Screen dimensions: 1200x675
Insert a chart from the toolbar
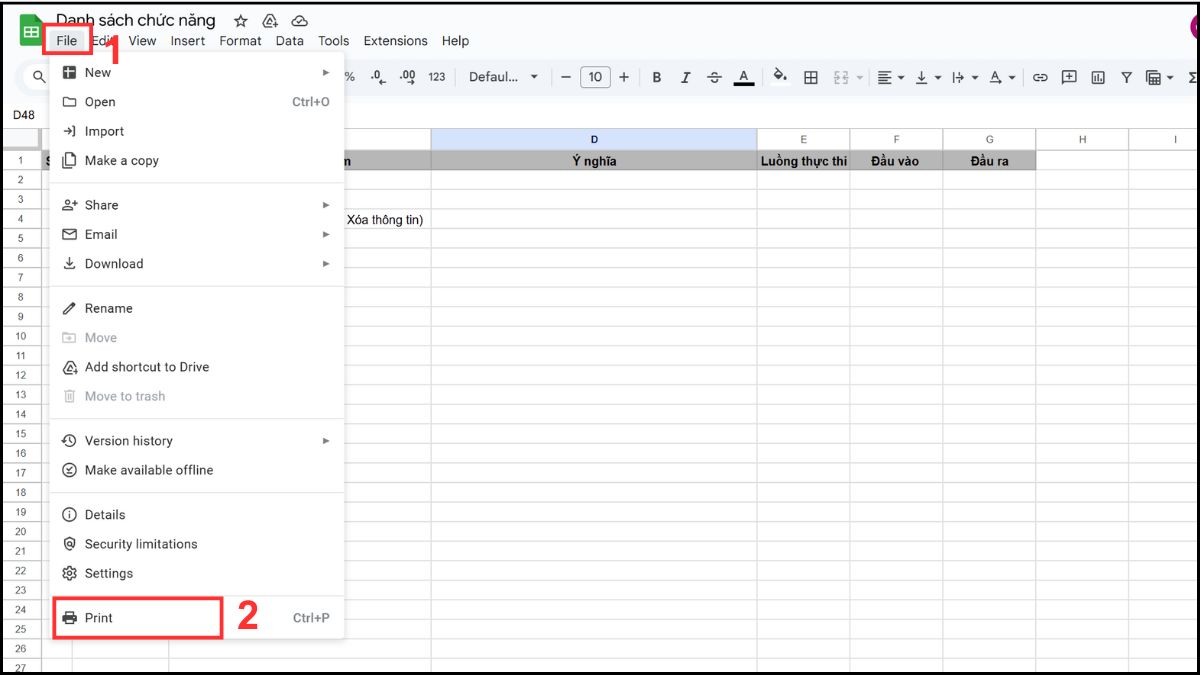click(1098, 76)
